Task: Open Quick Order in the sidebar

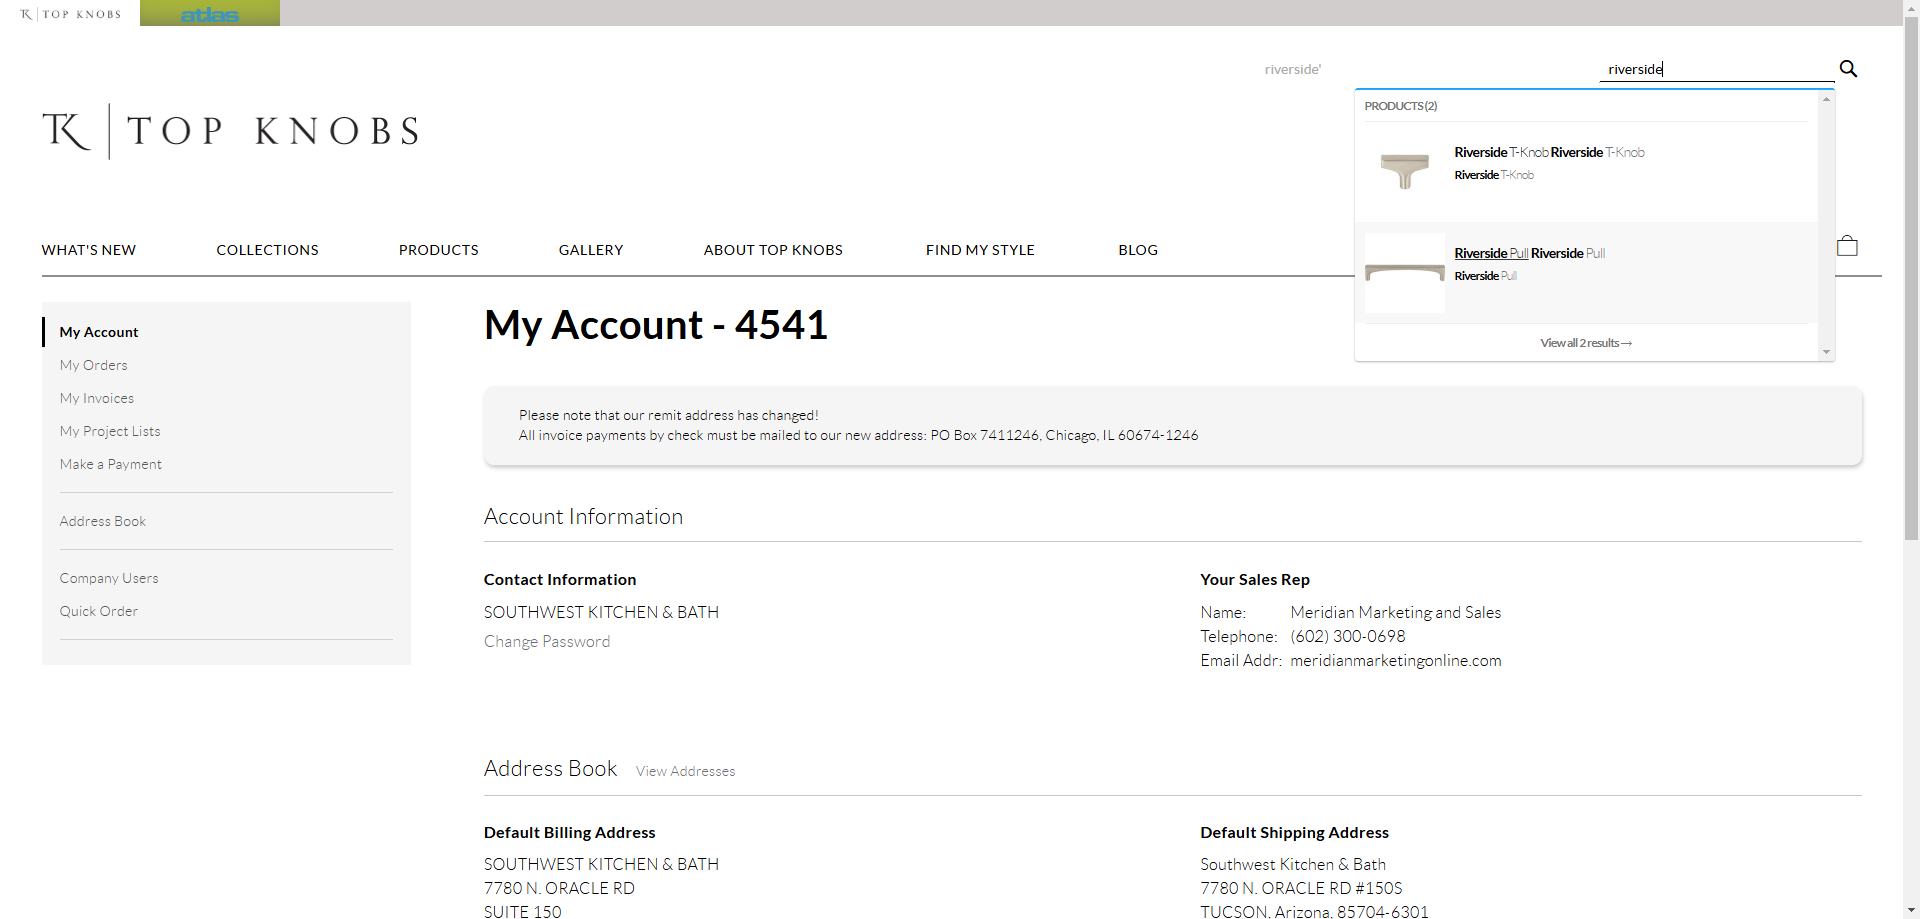Action: (x=98, y=611)
